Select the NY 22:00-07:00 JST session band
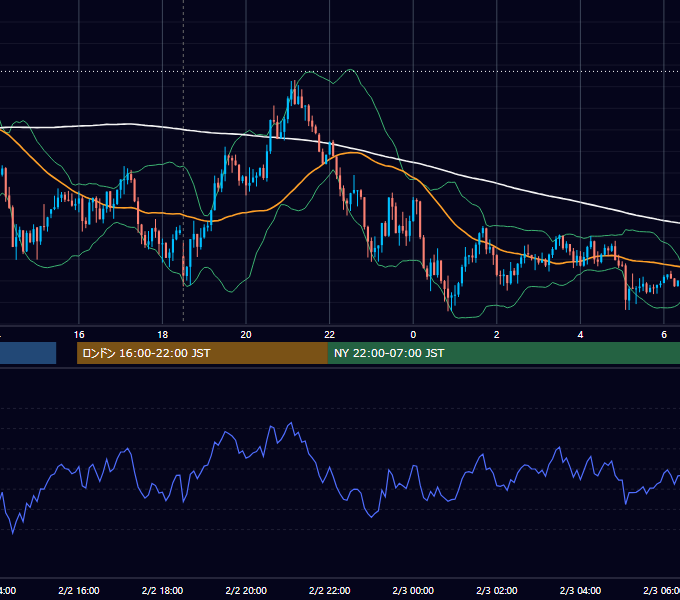 pyautogui.click(x=503, y=353)
